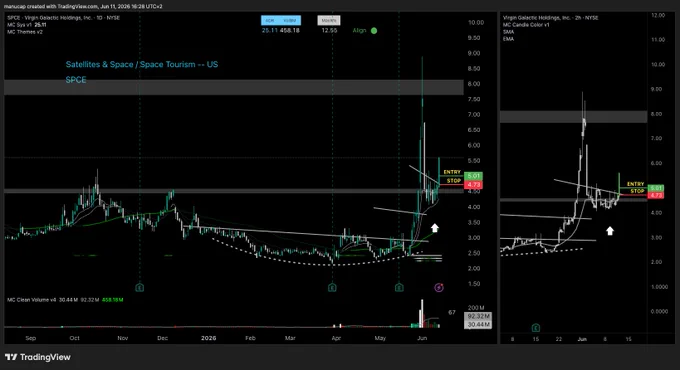Click the SPCE Virgin Galactic 1D legend title
Image resolution: width=680 pixels, height=370 pixels.
[x=64, y=18]
